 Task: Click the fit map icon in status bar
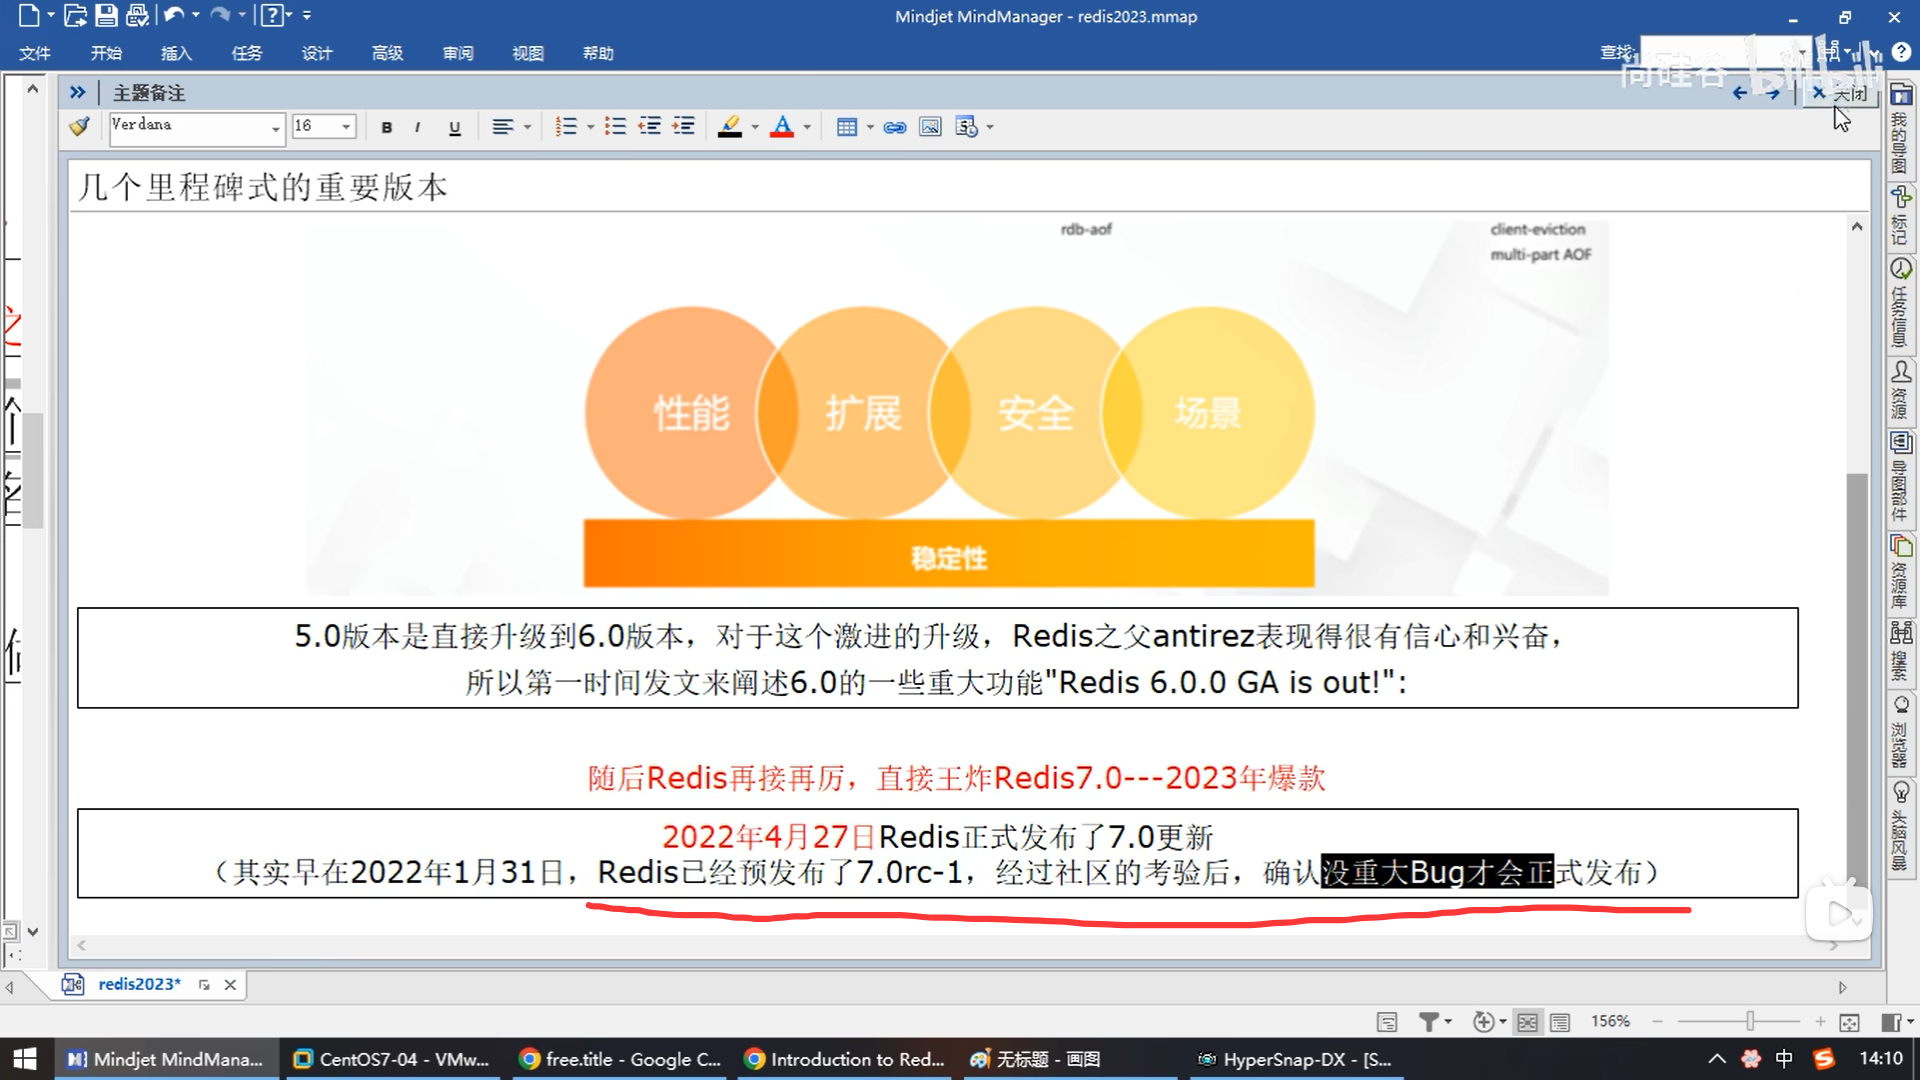click(x=1849, y=1022)
